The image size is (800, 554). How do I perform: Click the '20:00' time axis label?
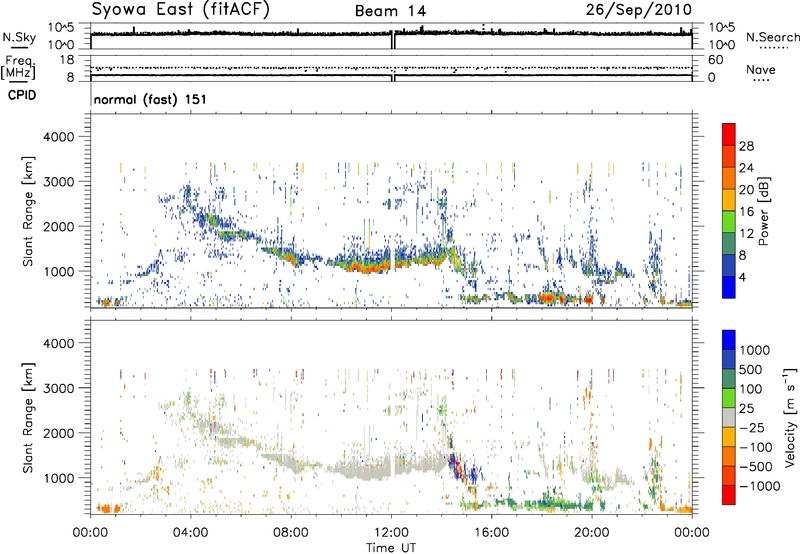click(592, 533)
